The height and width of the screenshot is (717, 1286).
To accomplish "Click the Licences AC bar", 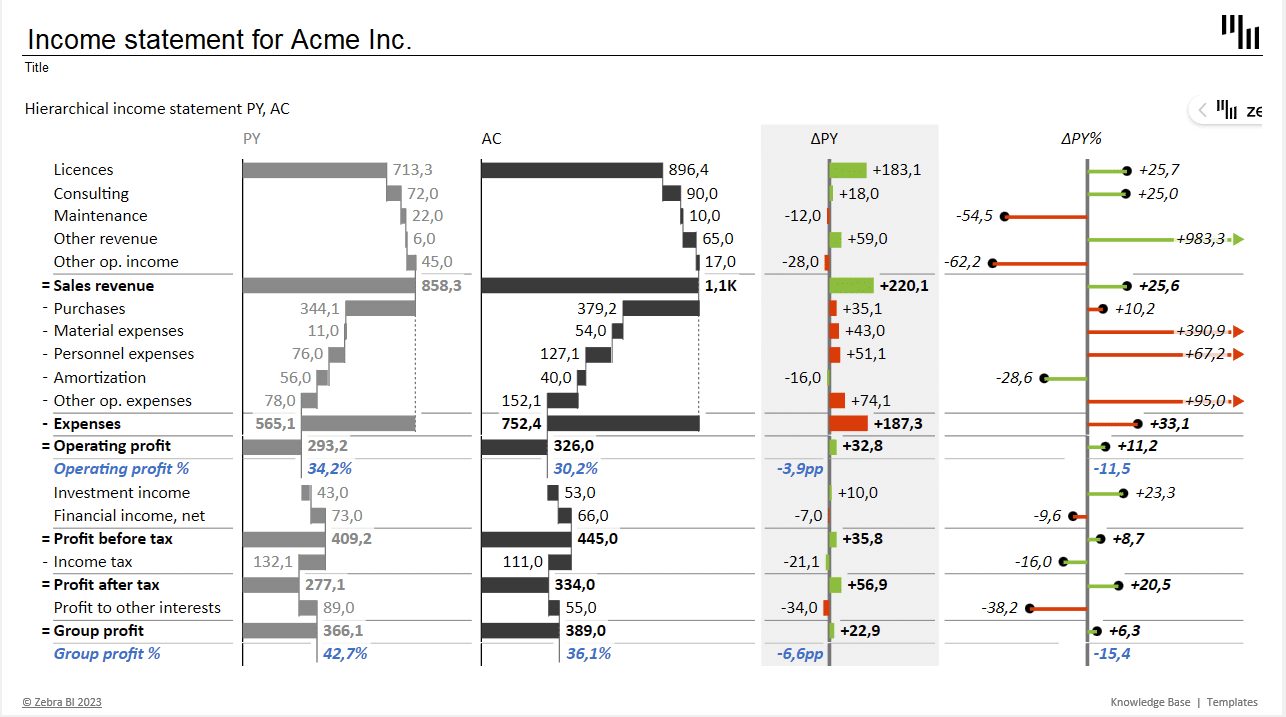I will (x=571, y=170).
